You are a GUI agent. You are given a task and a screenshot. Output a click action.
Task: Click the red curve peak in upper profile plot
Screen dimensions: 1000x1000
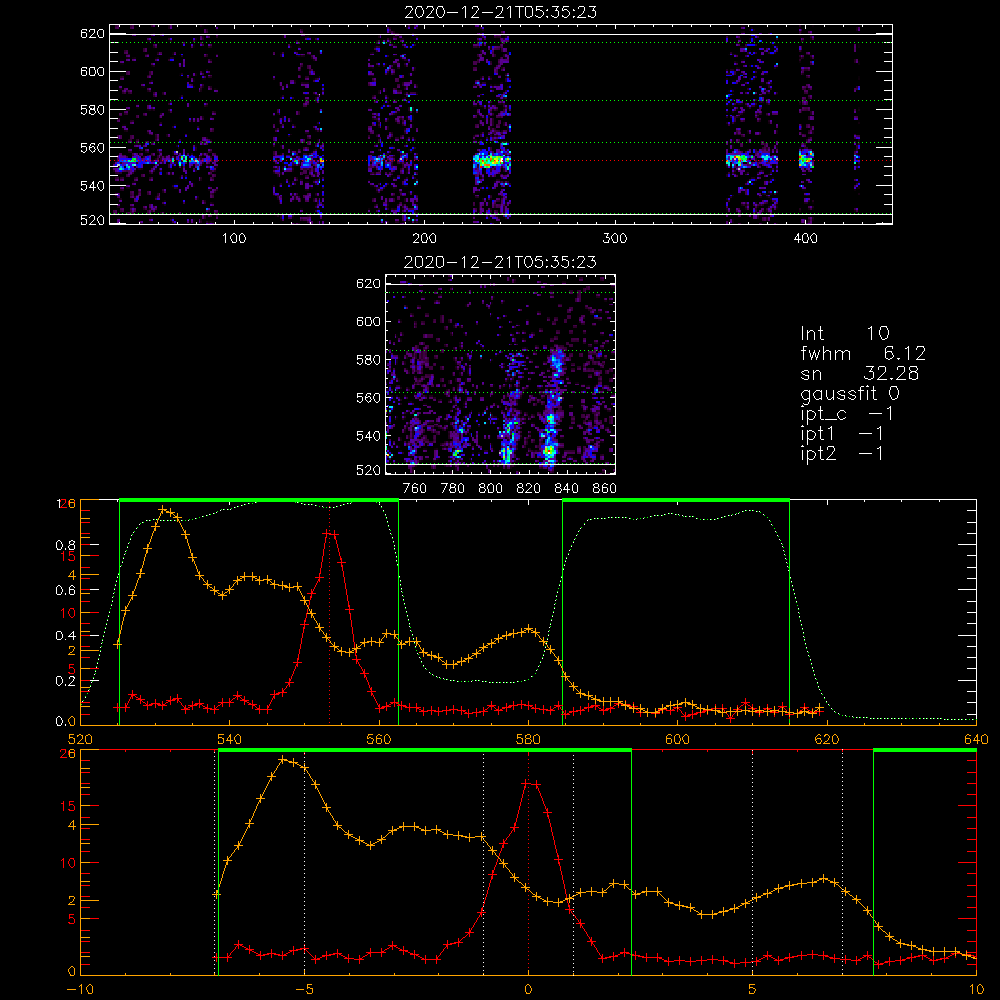pyautogui.click(x=330, y=533)
